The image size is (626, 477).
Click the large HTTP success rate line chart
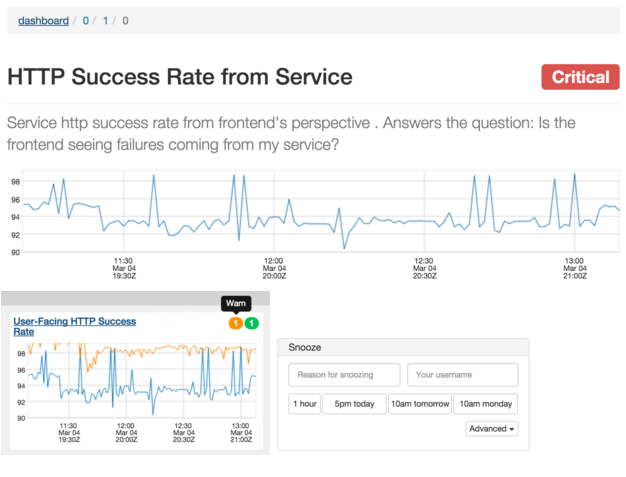(x=320, y=212)
